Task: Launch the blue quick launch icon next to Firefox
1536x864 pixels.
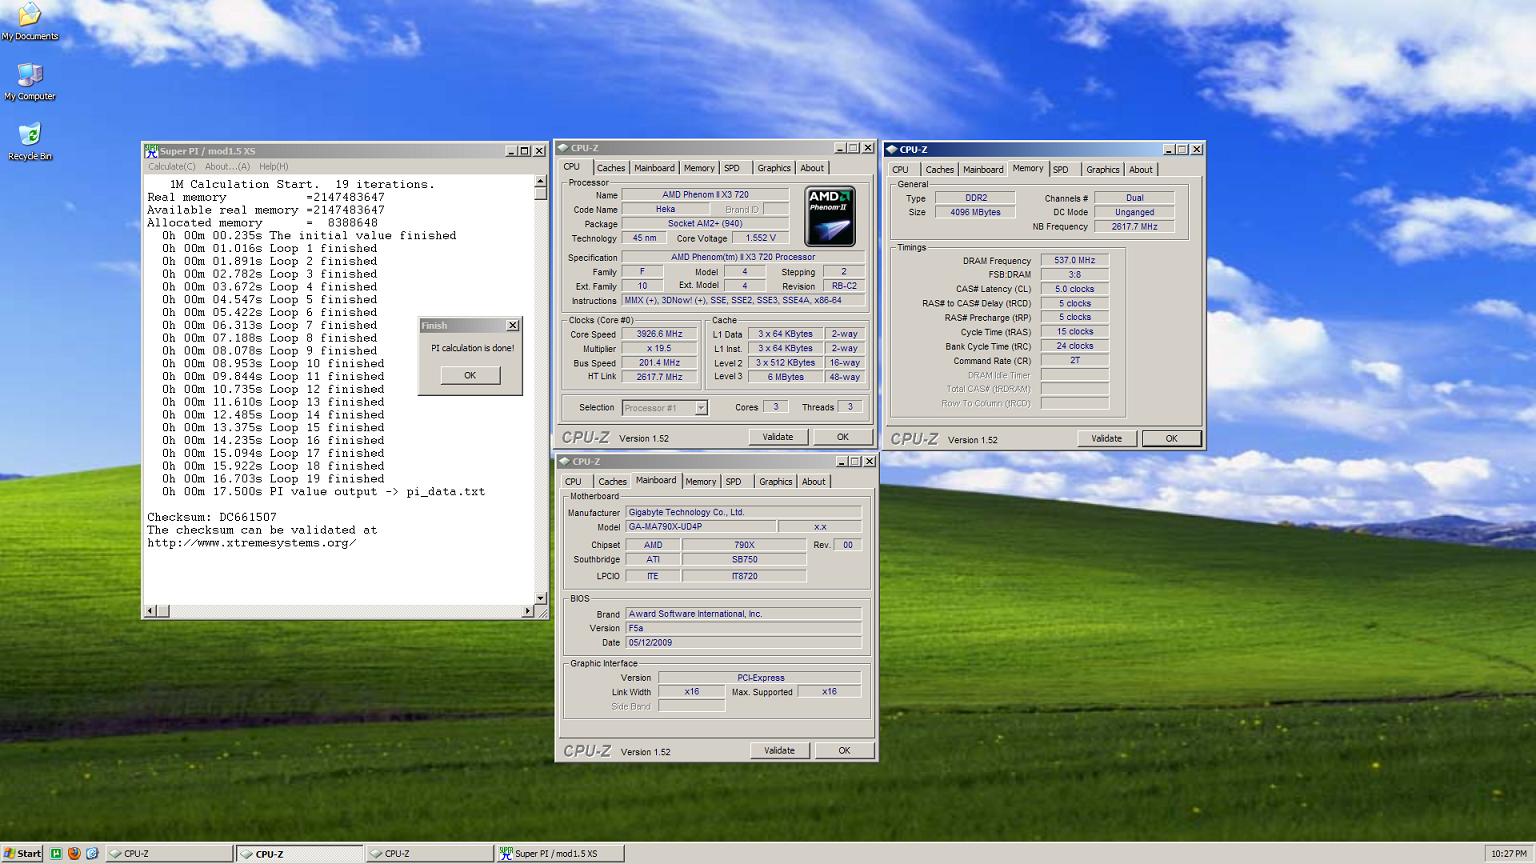Action: [x=91, y=853]
